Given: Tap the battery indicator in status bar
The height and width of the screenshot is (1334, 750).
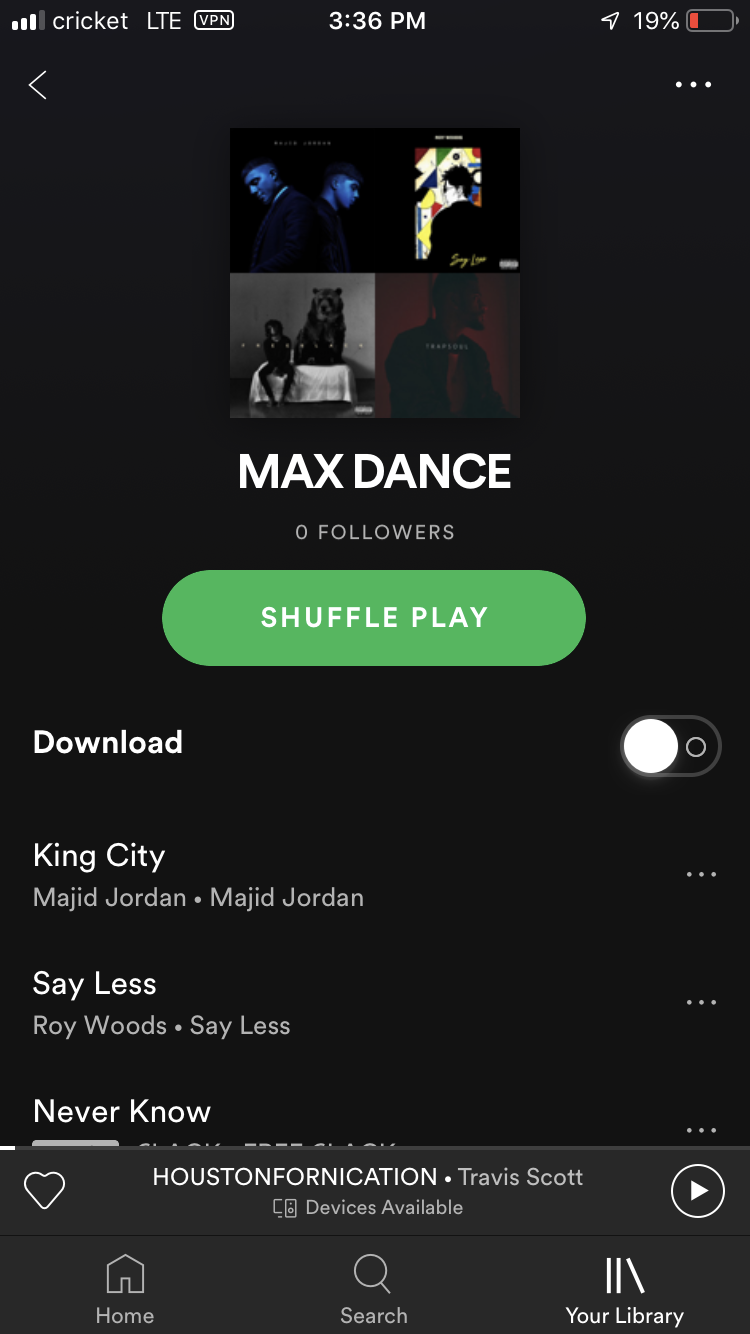Looking at the screenshot, I should pyautogui.click(x=711, y=21).
